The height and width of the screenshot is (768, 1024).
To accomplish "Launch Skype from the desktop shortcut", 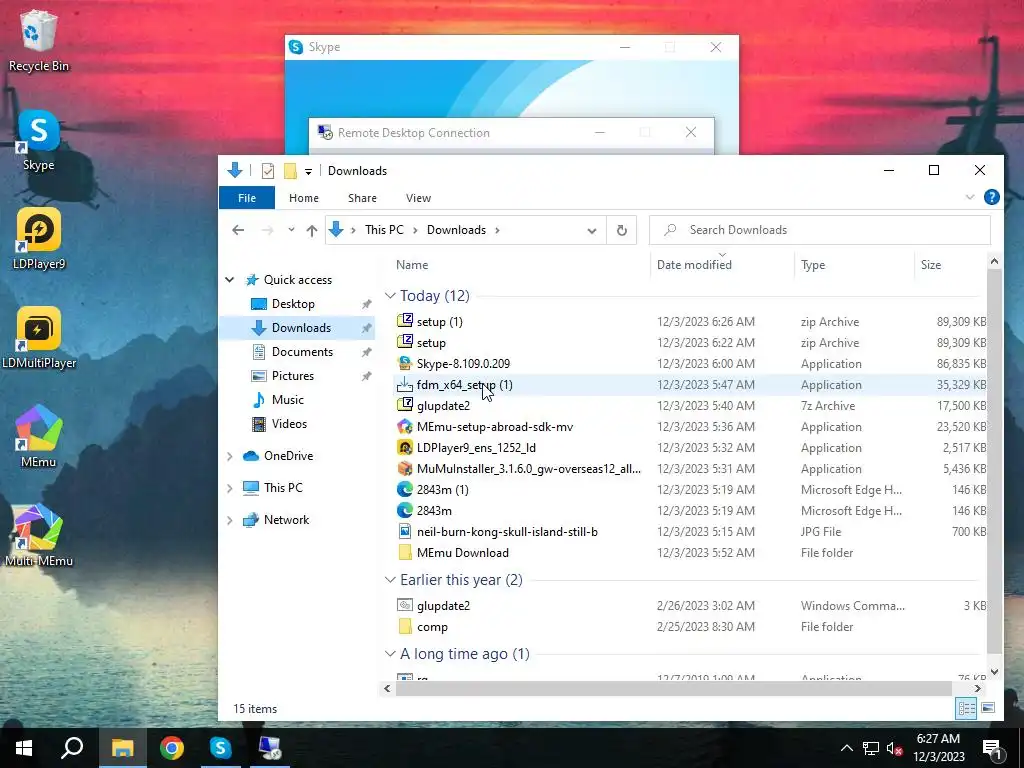I will click(39, 140).
